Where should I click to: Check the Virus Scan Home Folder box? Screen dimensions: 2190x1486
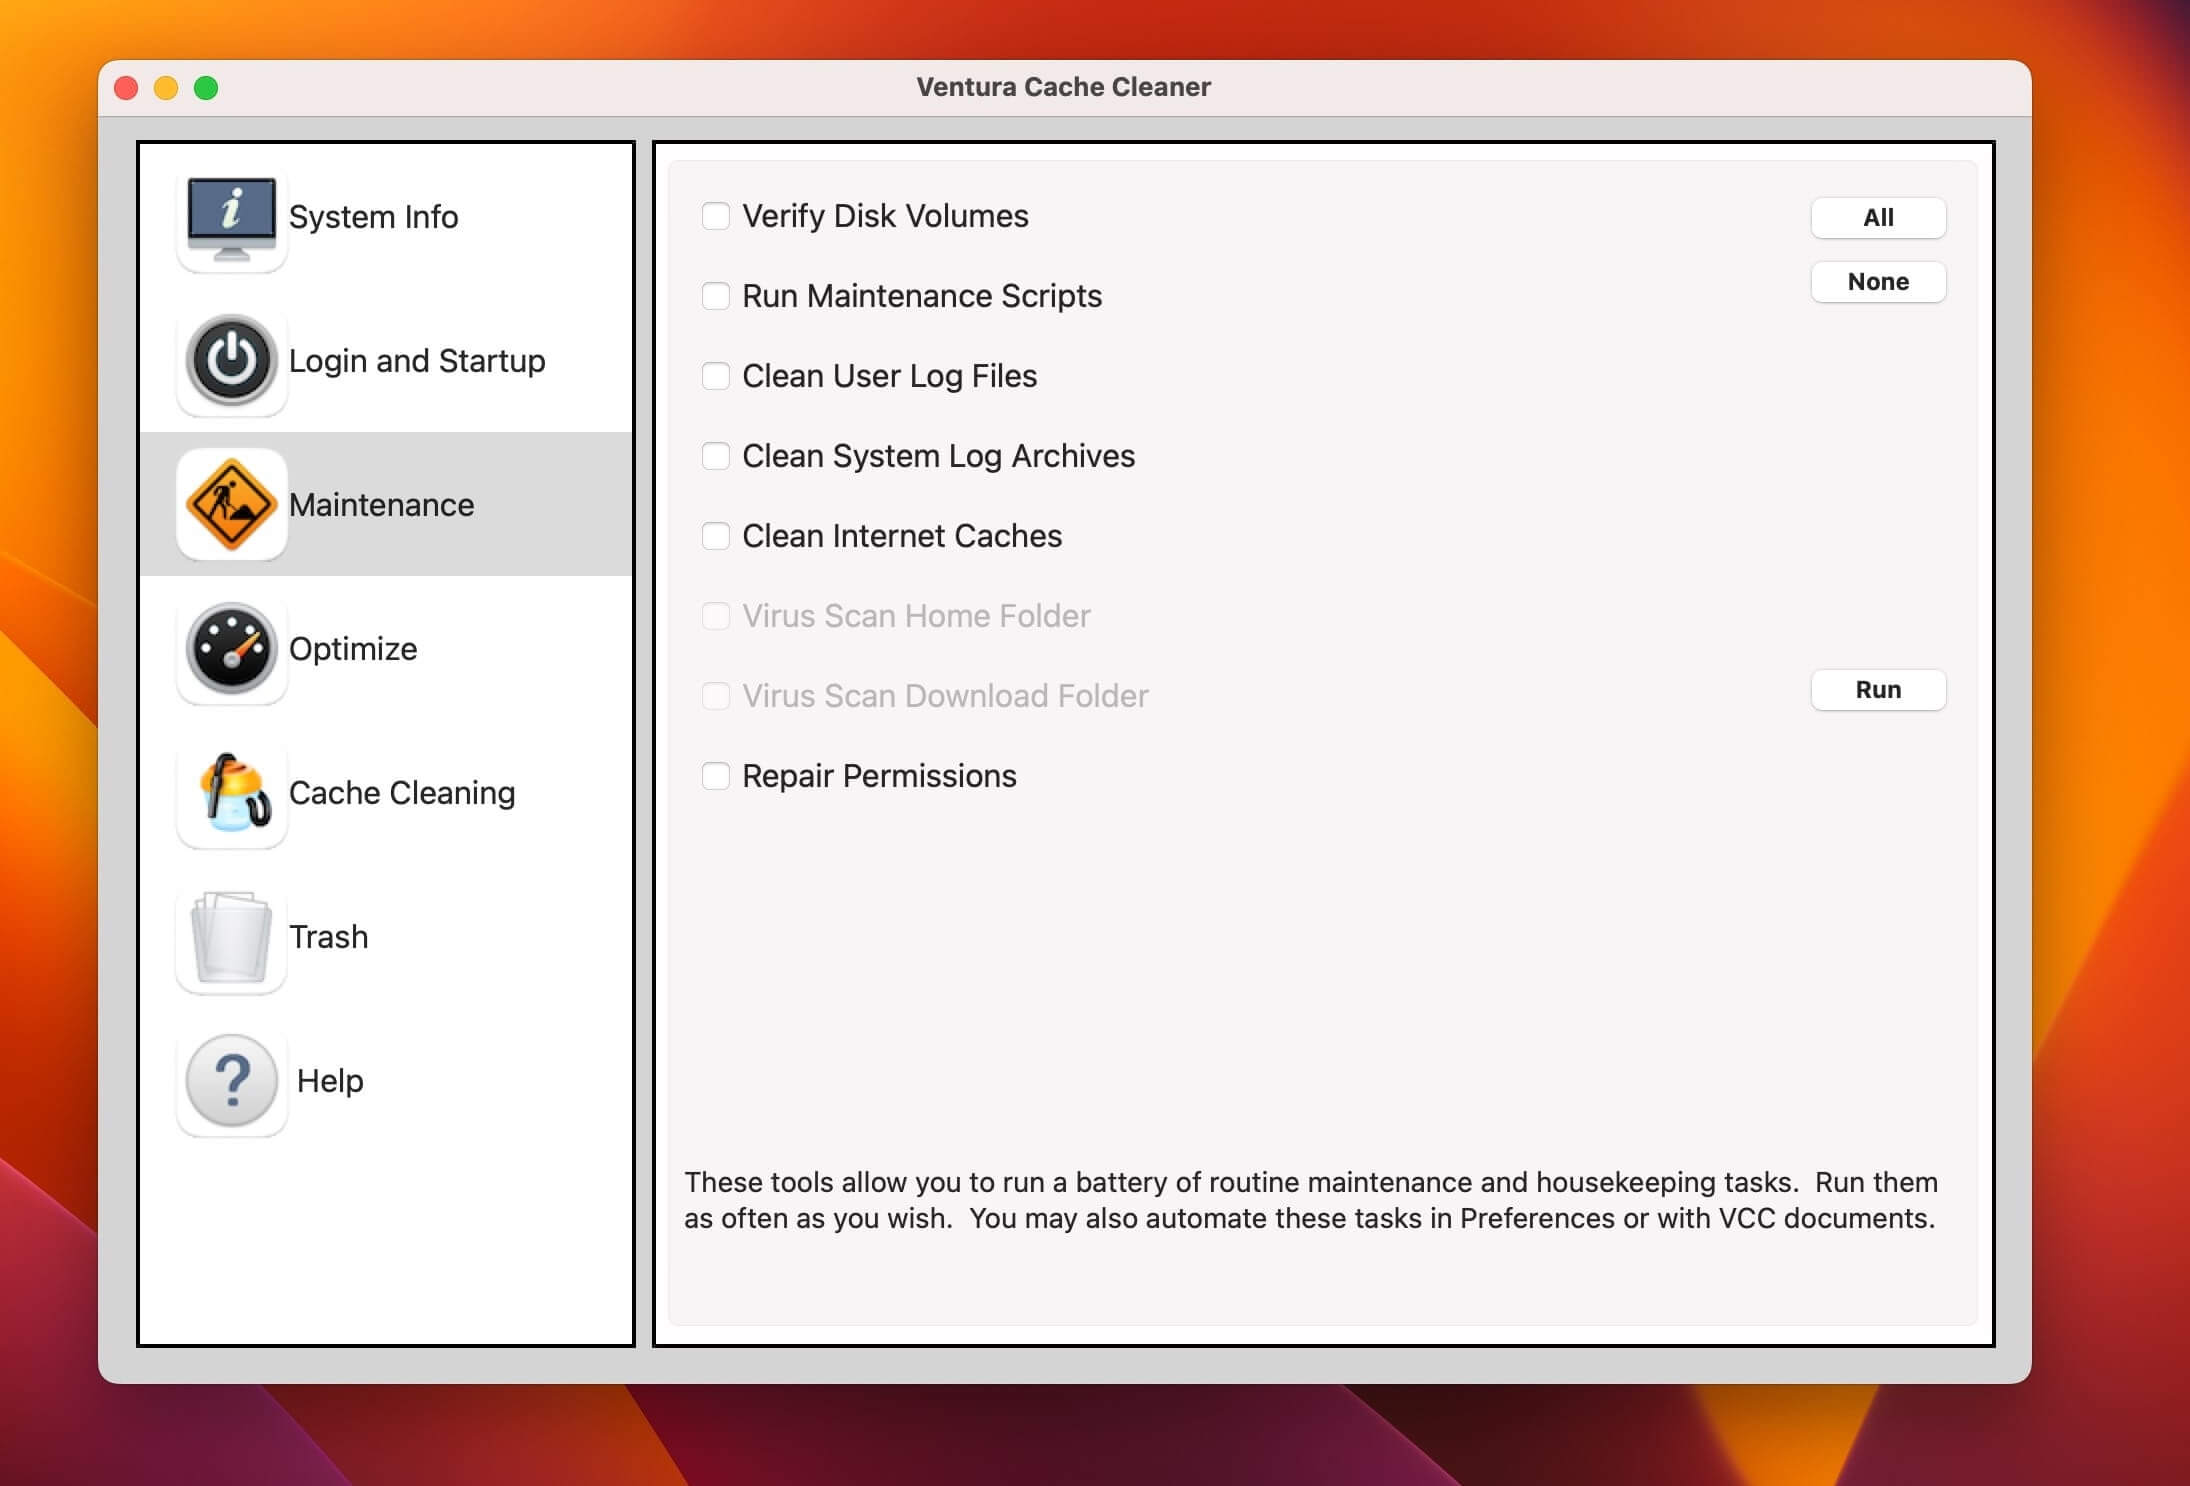pos(715,616)
